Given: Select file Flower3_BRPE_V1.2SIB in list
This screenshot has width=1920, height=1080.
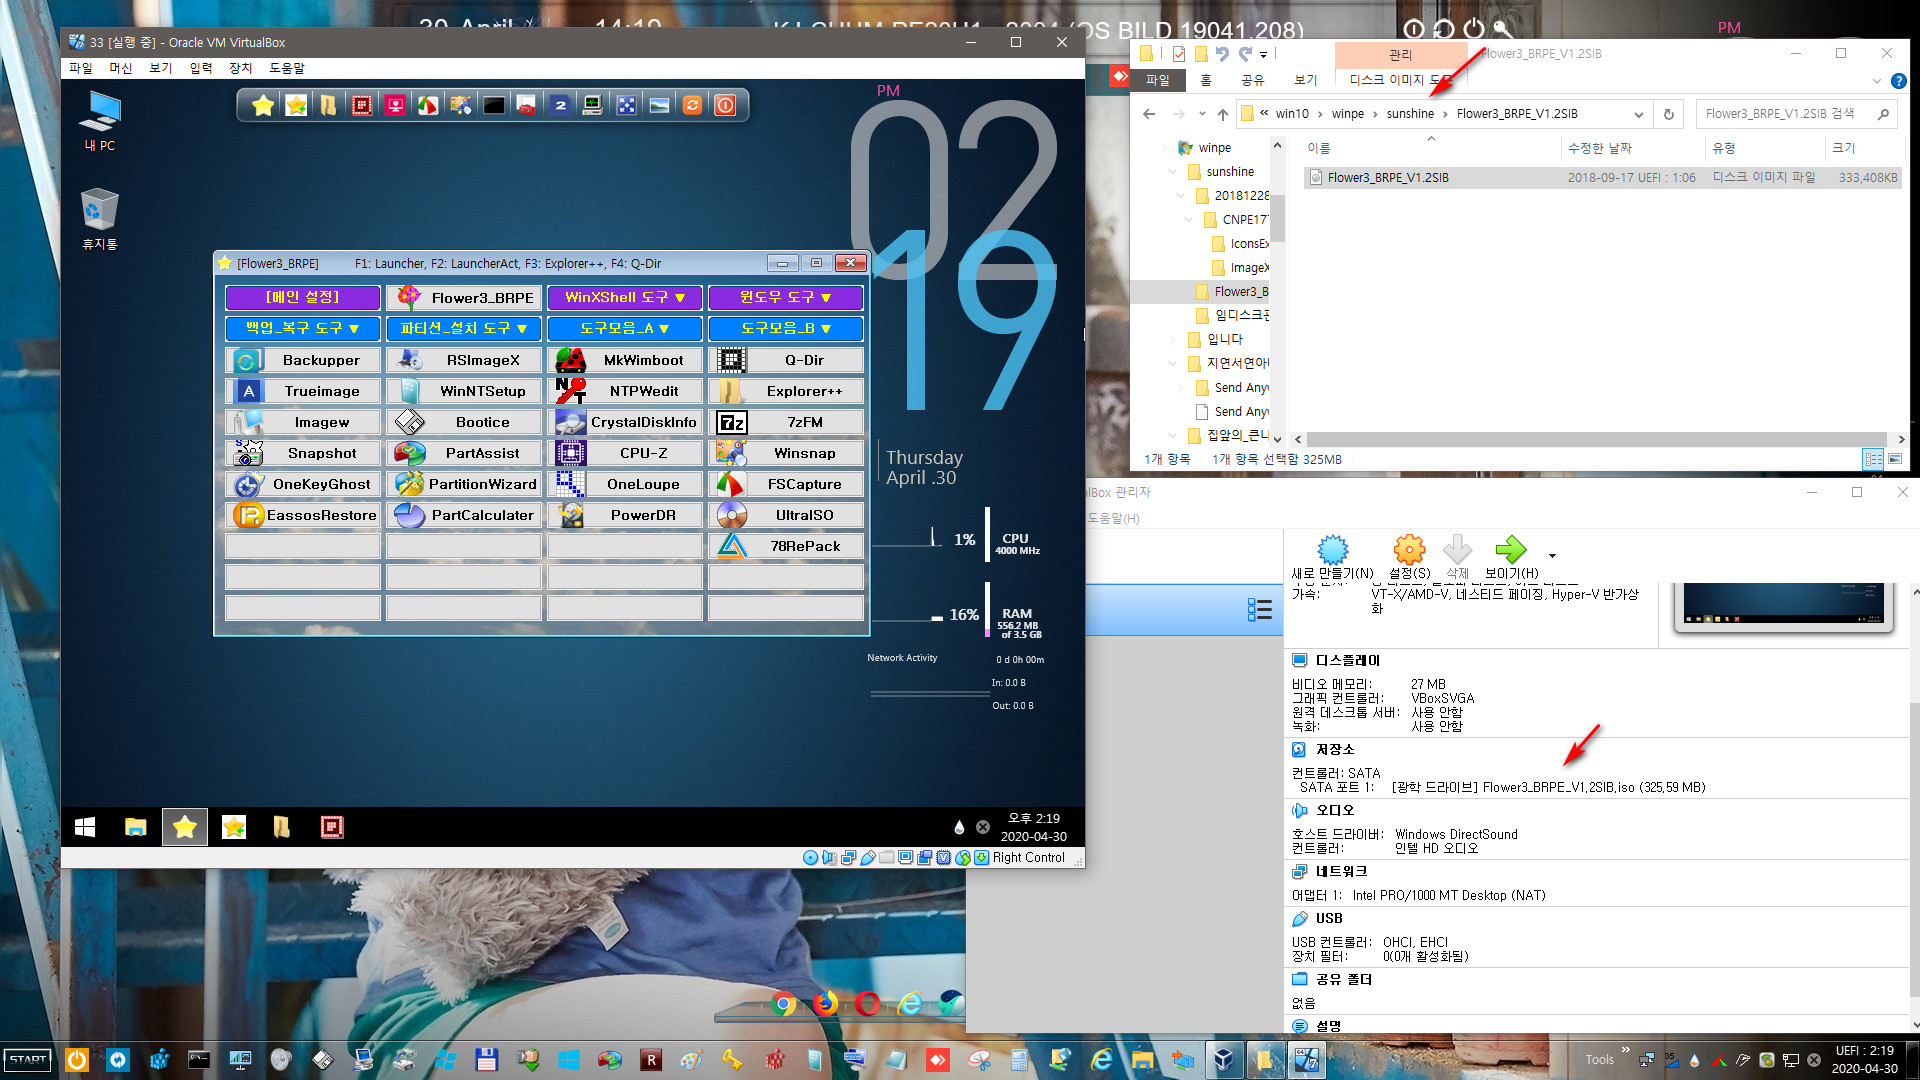Looking at the screenshot, I should coord(1603,178).
